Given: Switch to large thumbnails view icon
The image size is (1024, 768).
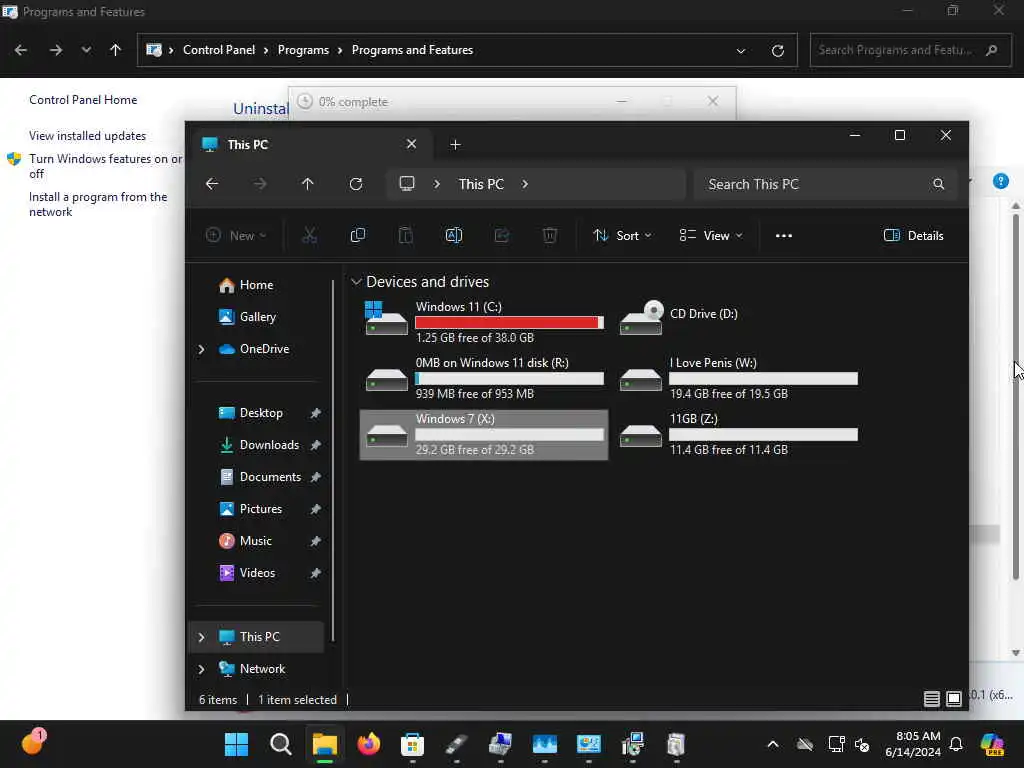Looking at the screenshot, I should click(x=954, y=699).
